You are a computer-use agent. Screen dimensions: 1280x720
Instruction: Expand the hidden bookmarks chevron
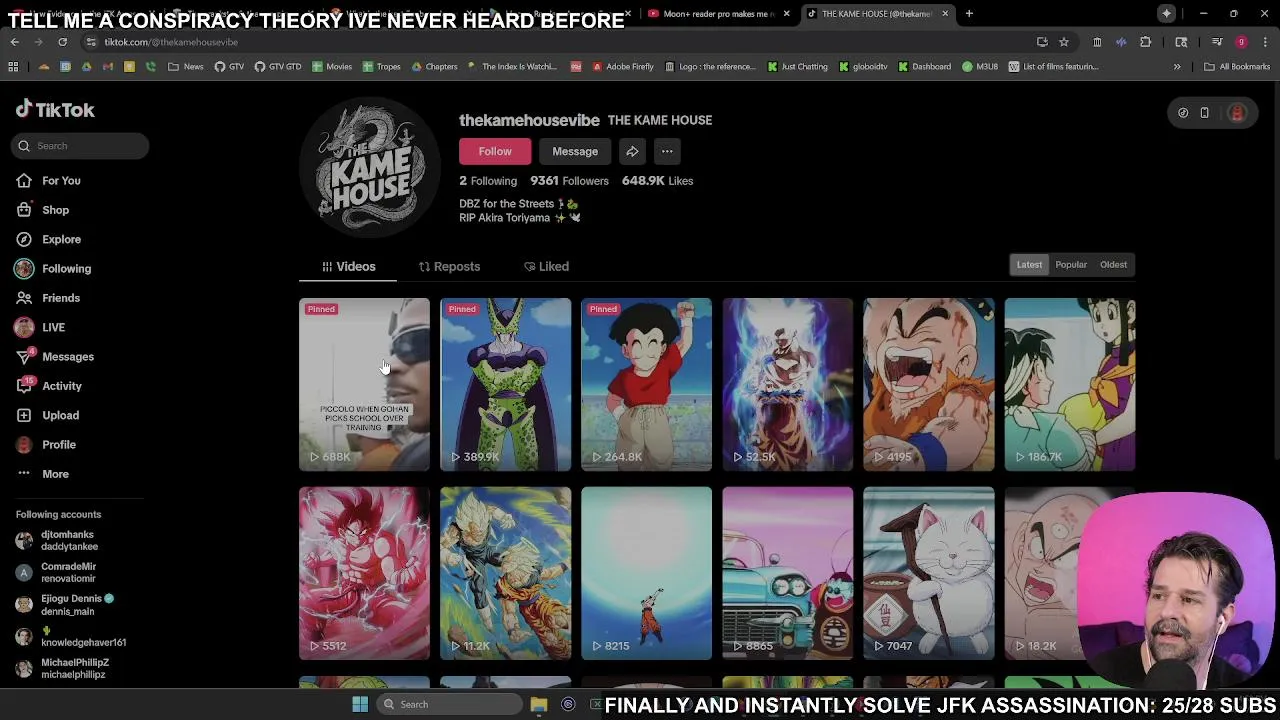click(1177, 67)
